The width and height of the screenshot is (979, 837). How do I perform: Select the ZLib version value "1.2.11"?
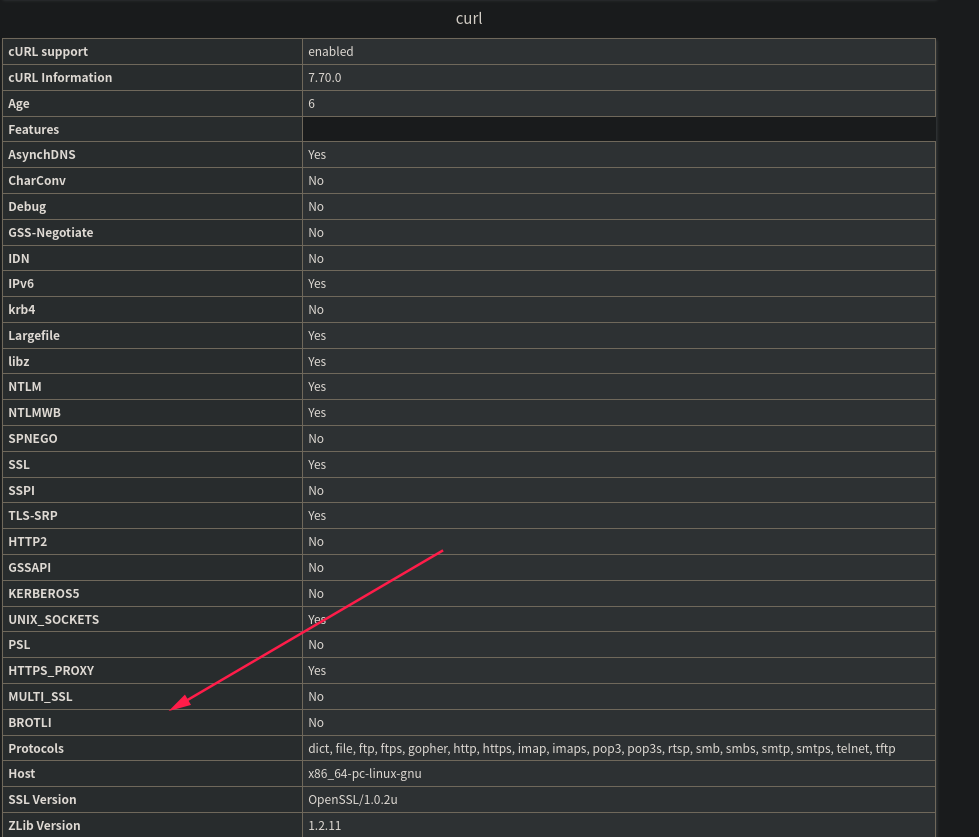[325, 826]
